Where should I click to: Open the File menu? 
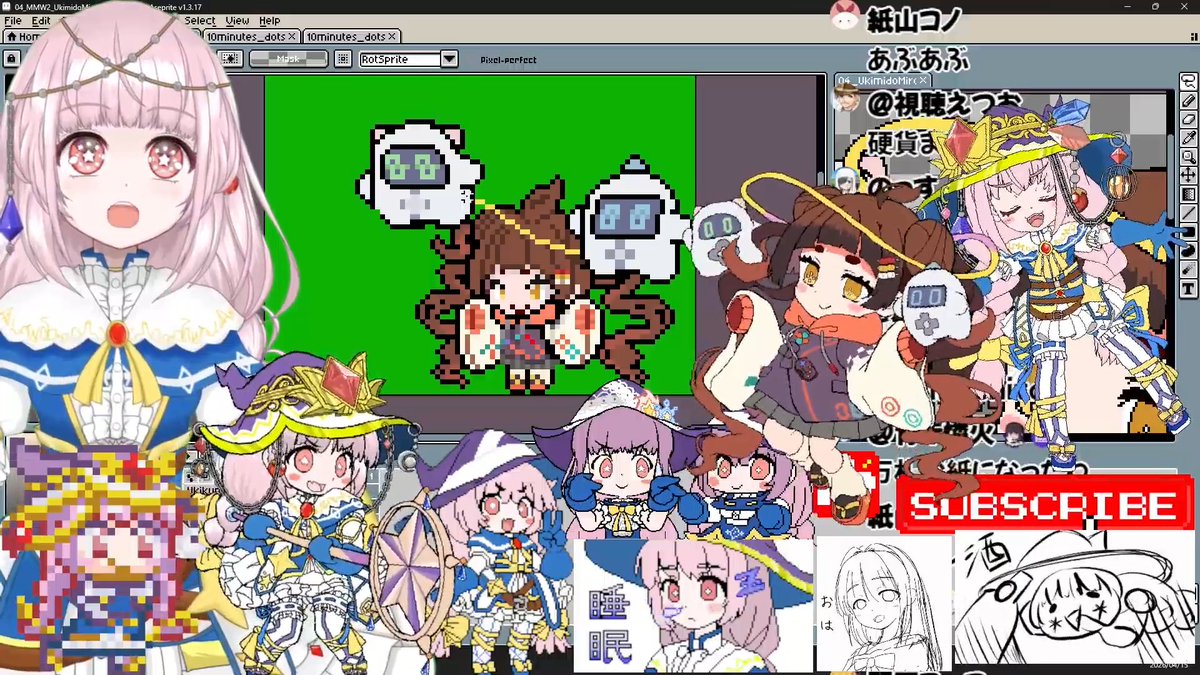(13, 20)
